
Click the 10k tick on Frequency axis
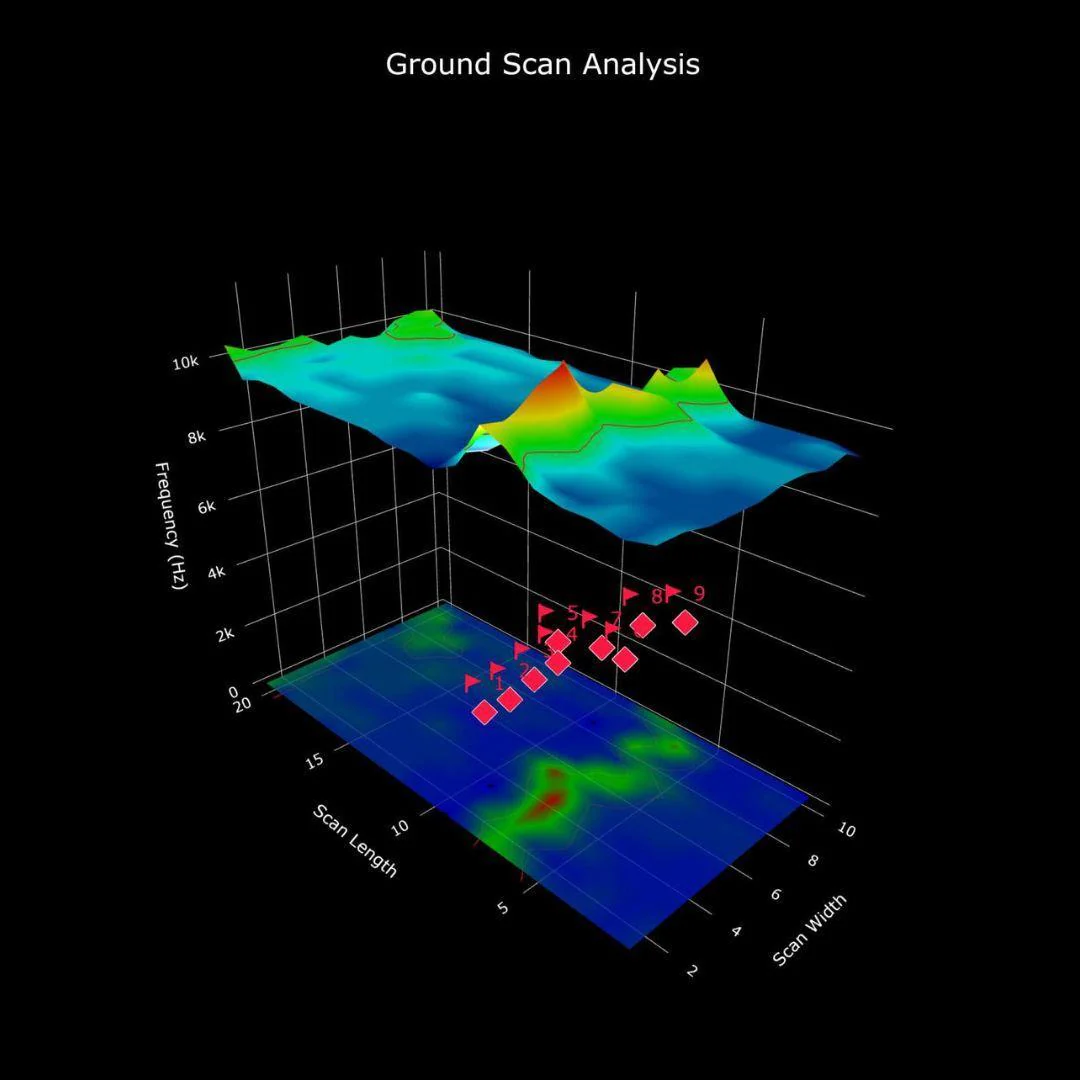coord(186,362)
